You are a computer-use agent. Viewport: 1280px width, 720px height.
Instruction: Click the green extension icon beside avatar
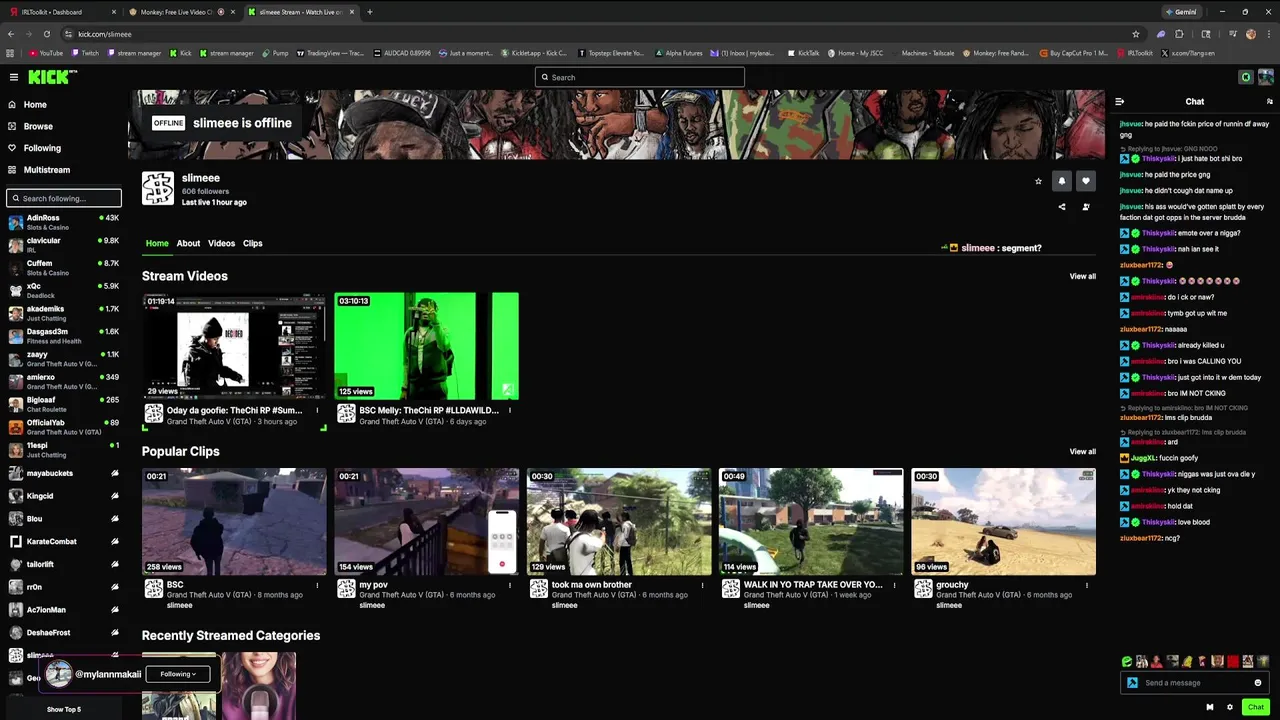click(x=1246, y=77)
